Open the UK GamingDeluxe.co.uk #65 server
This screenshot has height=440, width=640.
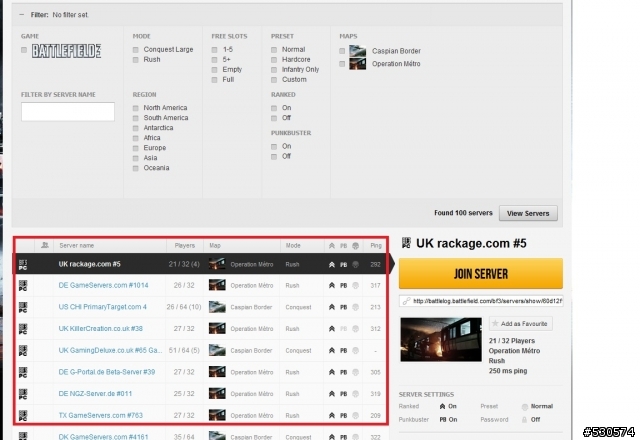(x=110, y=350)
